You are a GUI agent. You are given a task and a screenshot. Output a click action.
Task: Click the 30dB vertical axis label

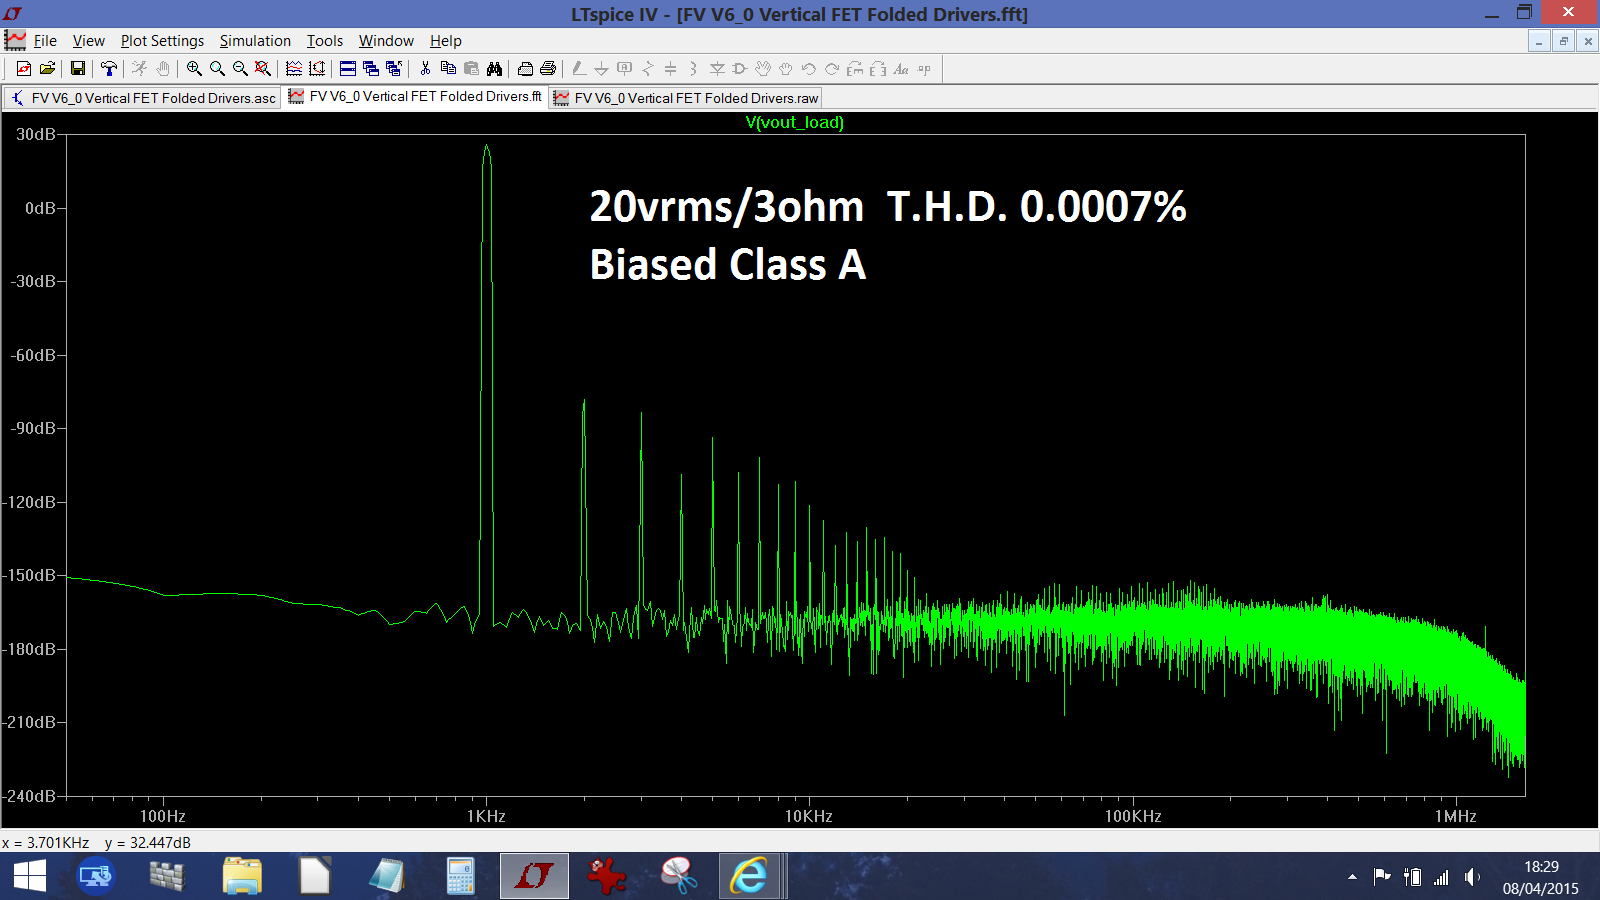(36, 134)
